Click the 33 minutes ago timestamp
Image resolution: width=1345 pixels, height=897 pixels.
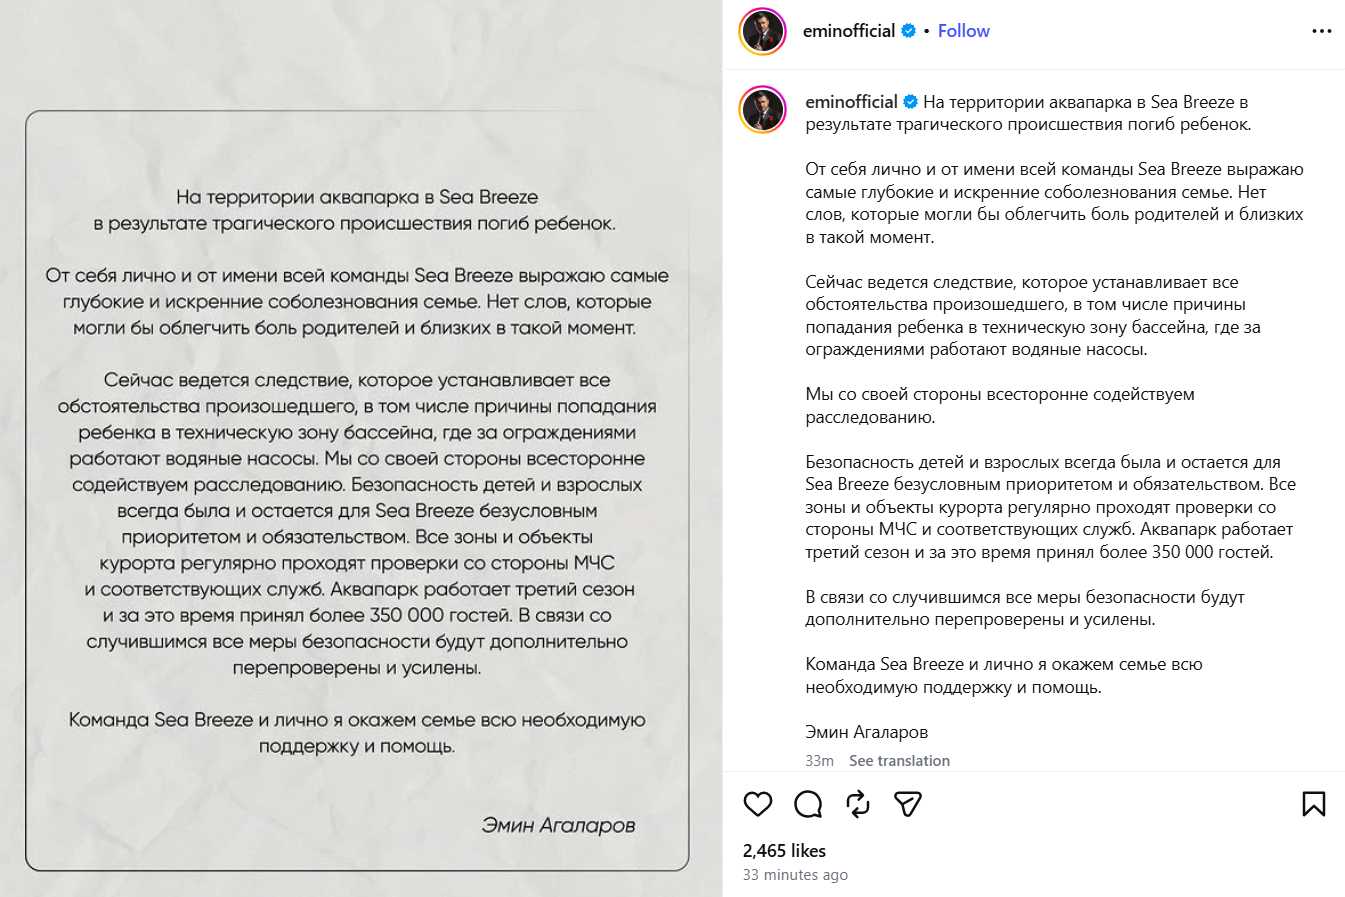(x=795, y=875)
